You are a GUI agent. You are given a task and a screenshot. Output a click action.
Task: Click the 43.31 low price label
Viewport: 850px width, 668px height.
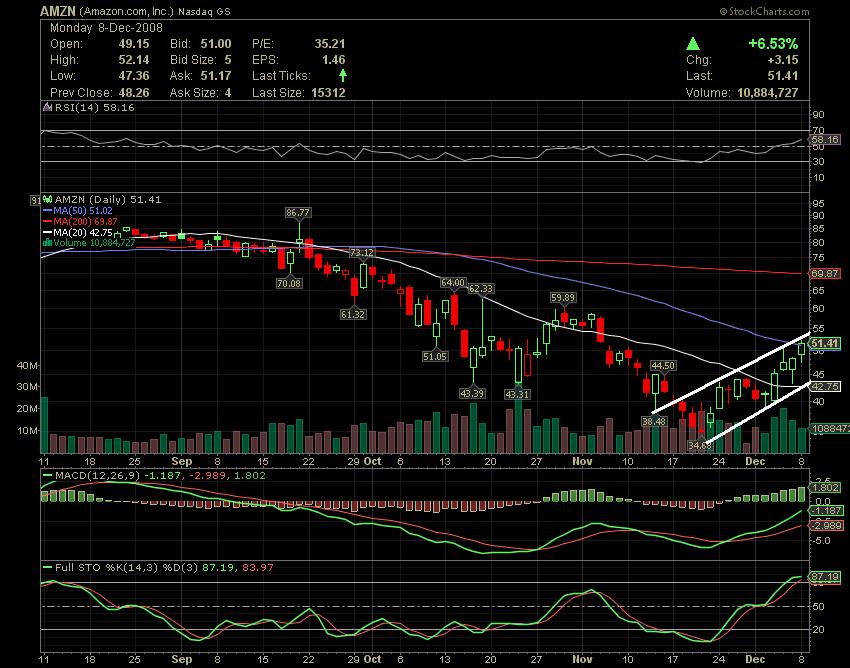(517, 394)
